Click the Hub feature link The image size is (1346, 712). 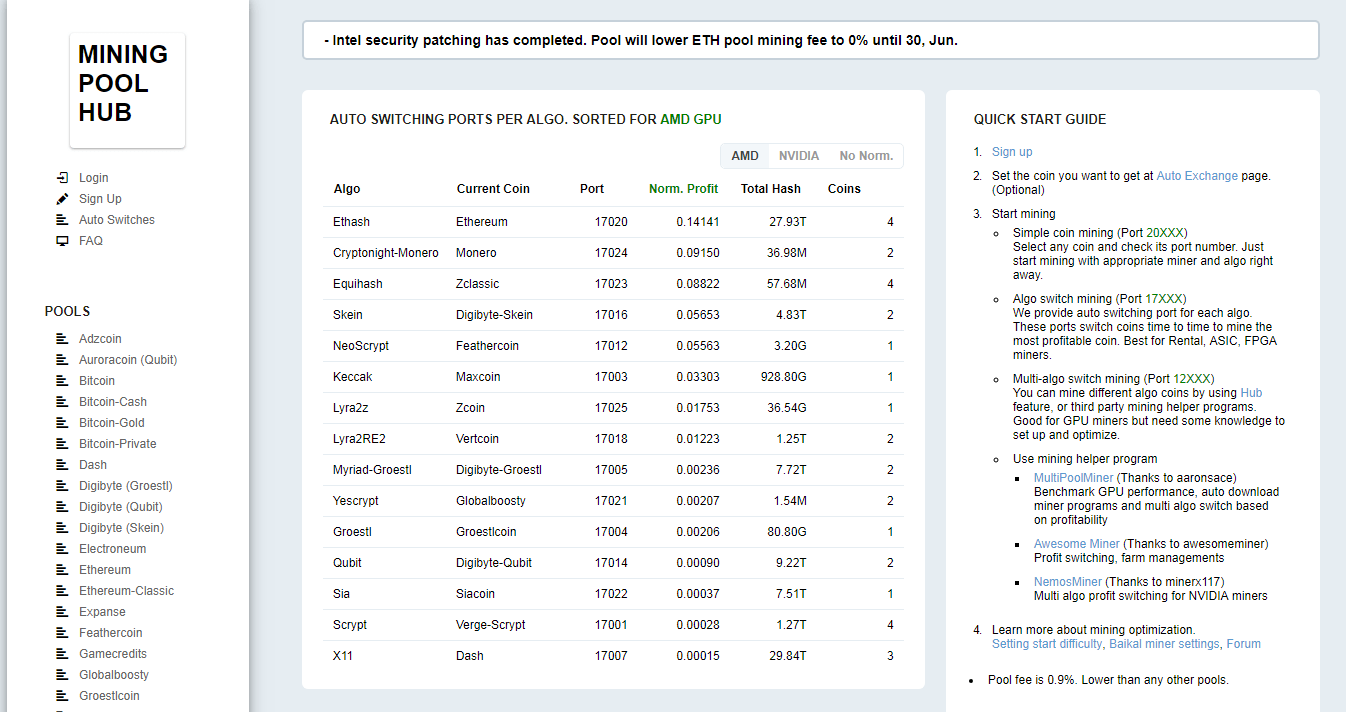1251,393
